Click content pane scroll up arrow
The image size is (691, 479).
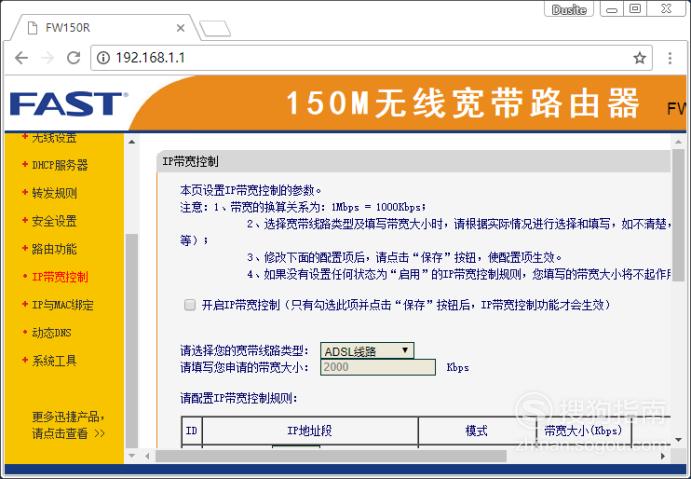[x=678, y=142]
